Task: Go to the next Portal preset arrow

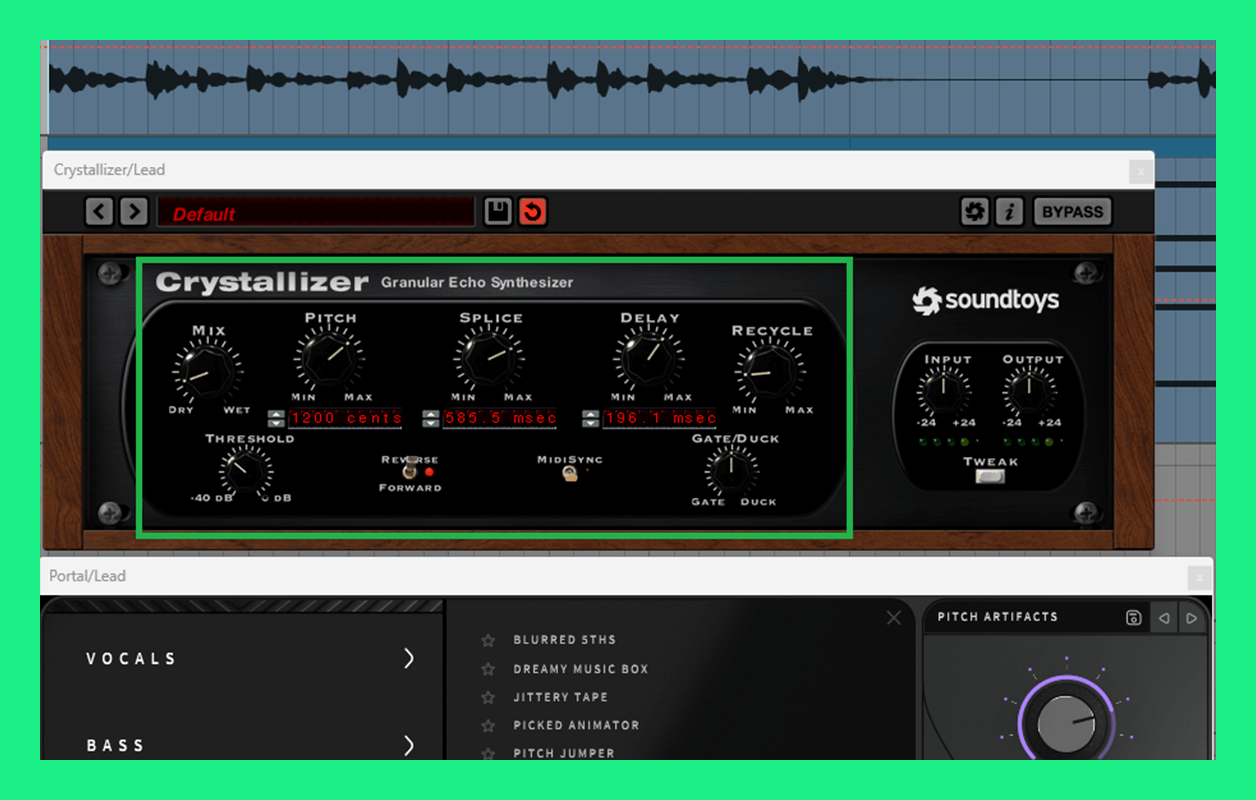Action: point(1191,618)
